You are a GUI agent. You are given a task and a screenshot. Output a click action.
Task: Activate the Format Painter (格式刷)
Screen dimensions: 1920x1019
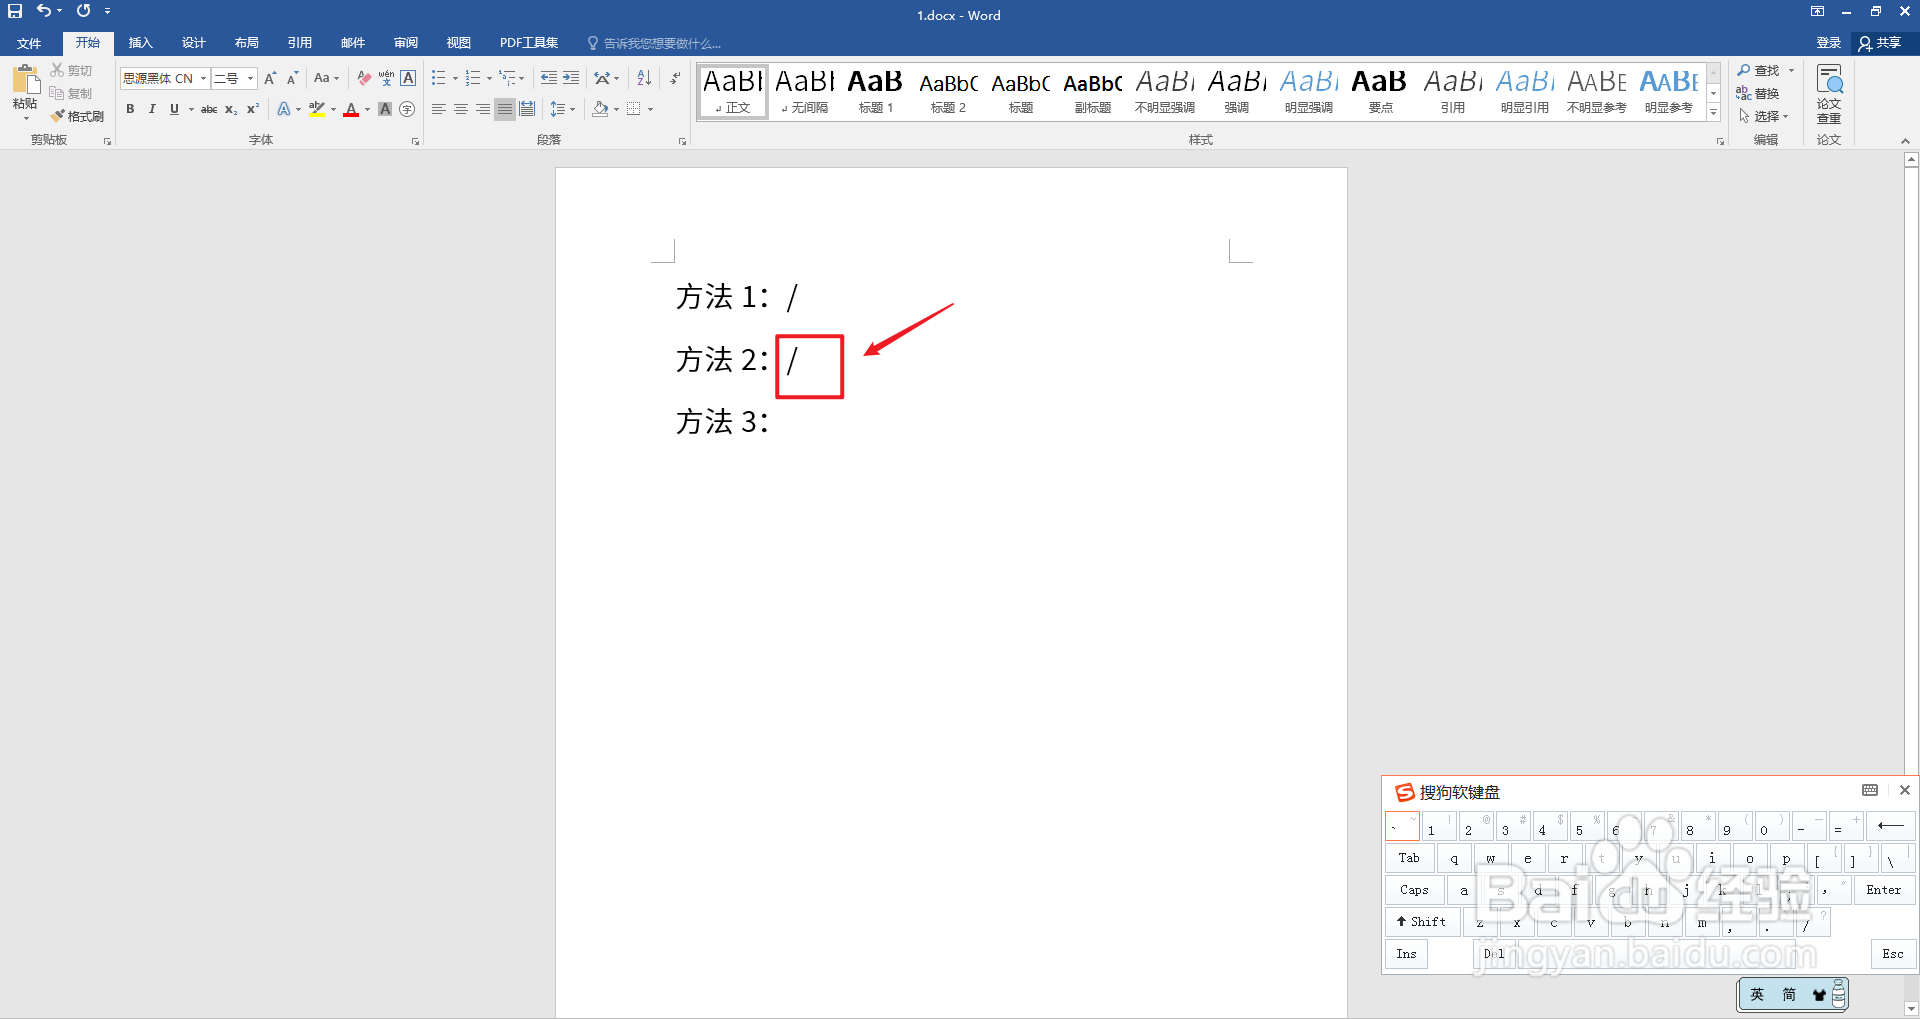pos(78,116)
